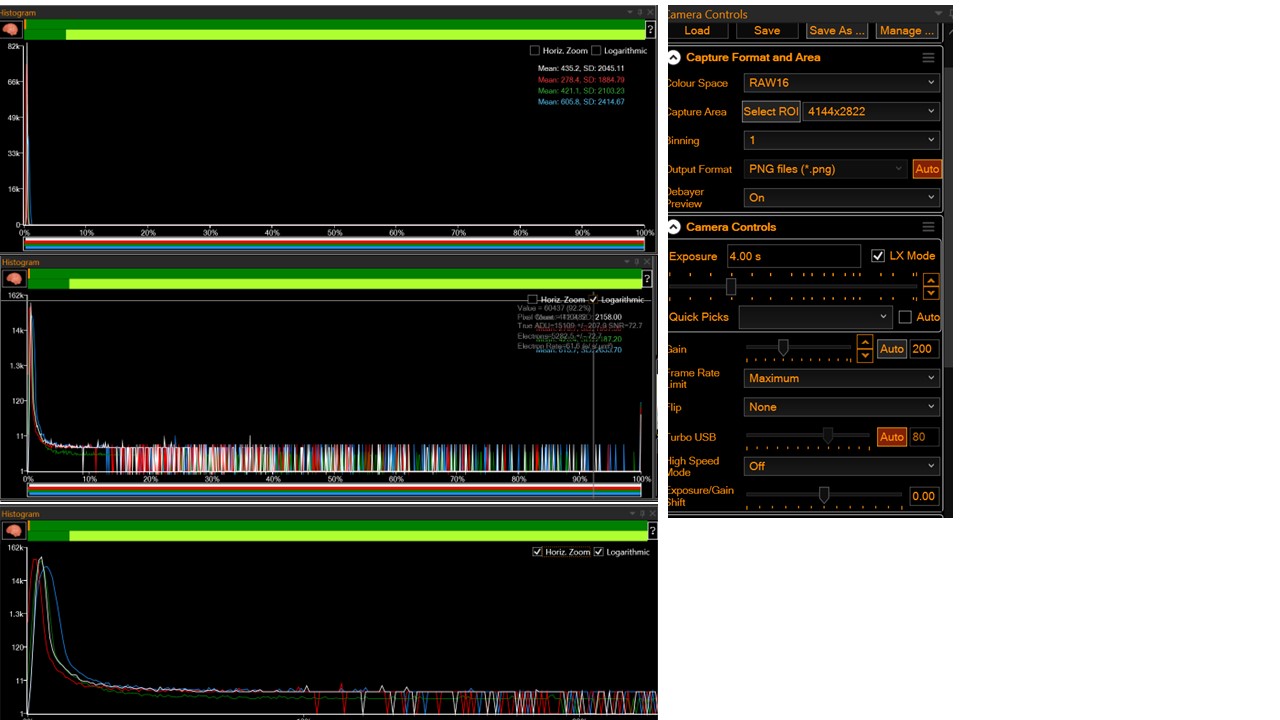The height and width of the screenshot is (720, 1280).
Task: Click the Turbo USB slider handle
Action: click(828, 435)
